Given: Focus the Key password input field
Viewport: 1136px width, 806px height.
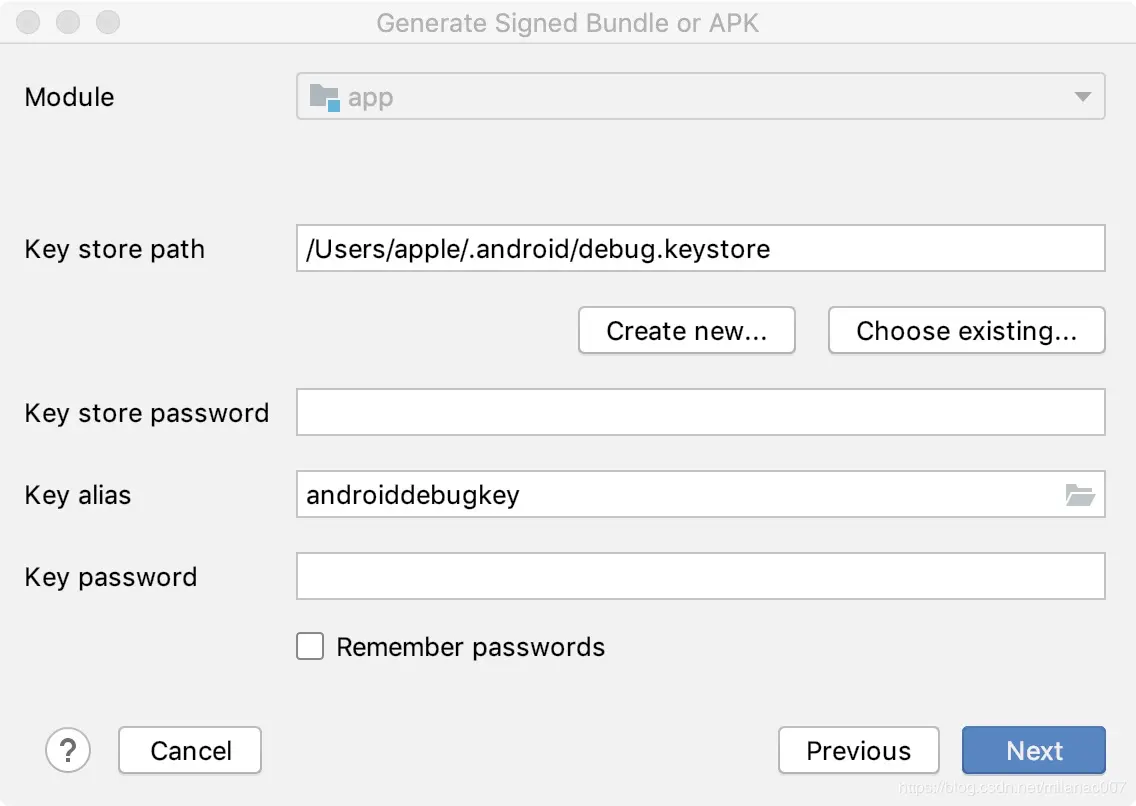Looking at the screenshot, I should click(700, 577).
